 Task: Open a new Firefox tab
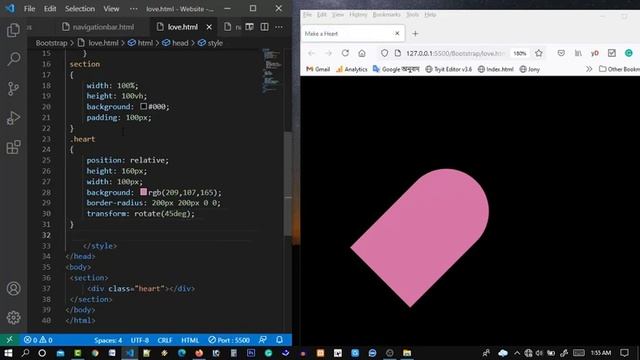(415, 33)
